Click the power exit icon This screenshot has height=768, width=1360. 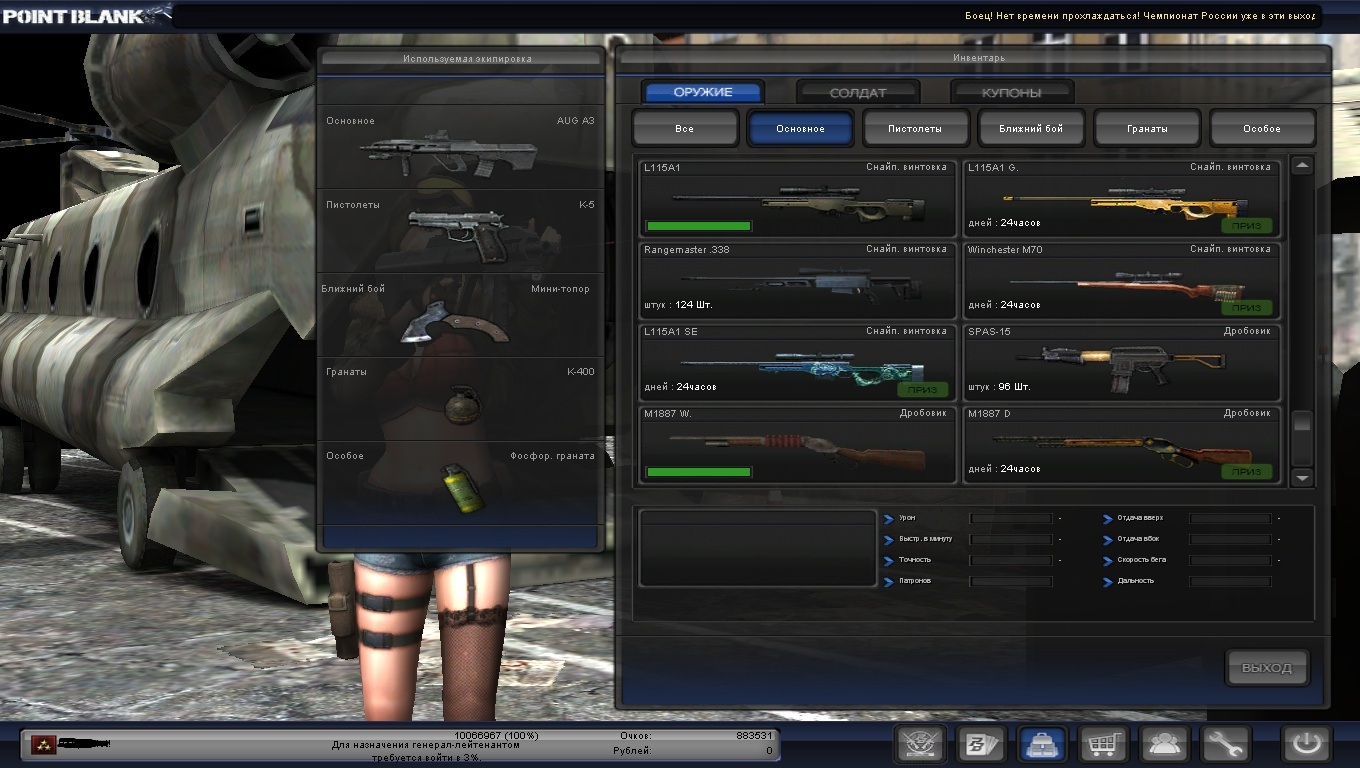pos(1308,744)
